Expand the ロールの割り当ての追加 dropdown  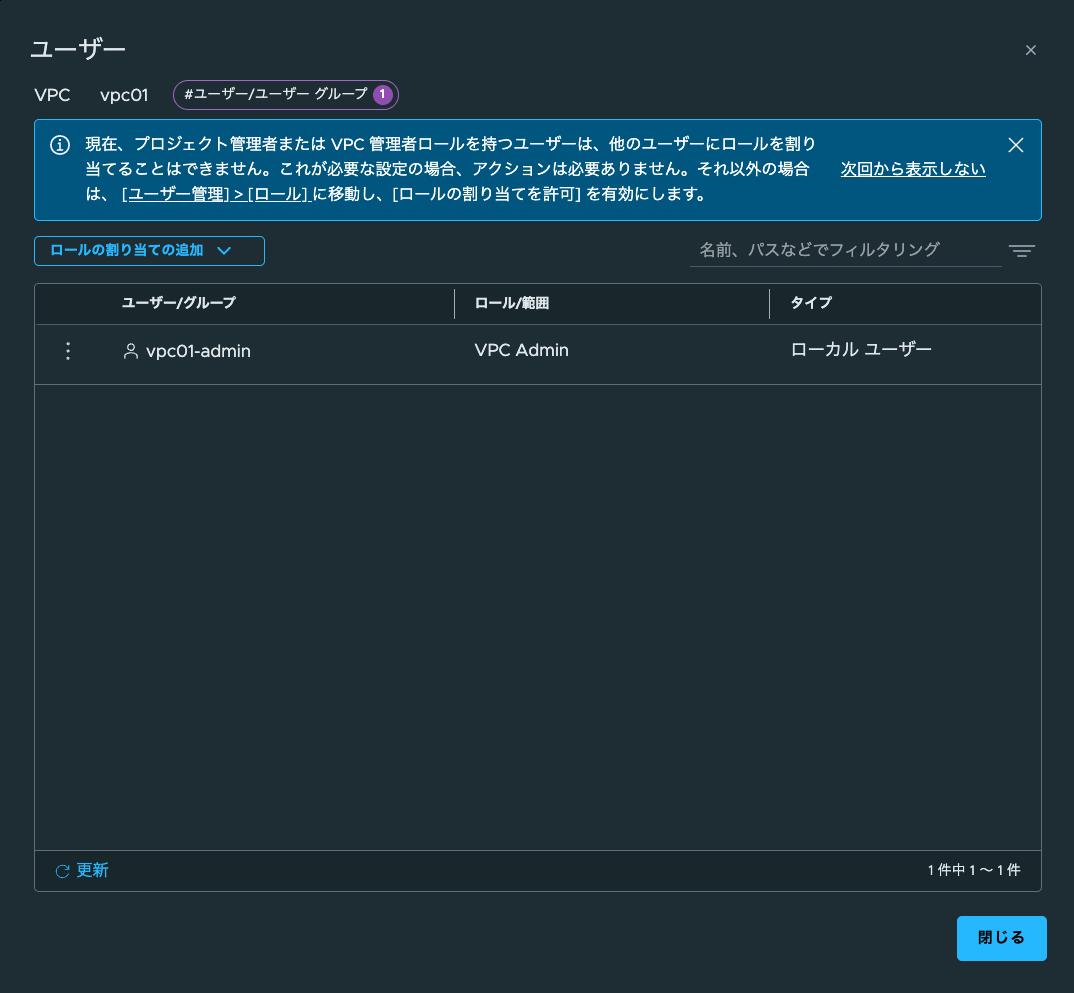pyautogui.click(x=149, y=251)
